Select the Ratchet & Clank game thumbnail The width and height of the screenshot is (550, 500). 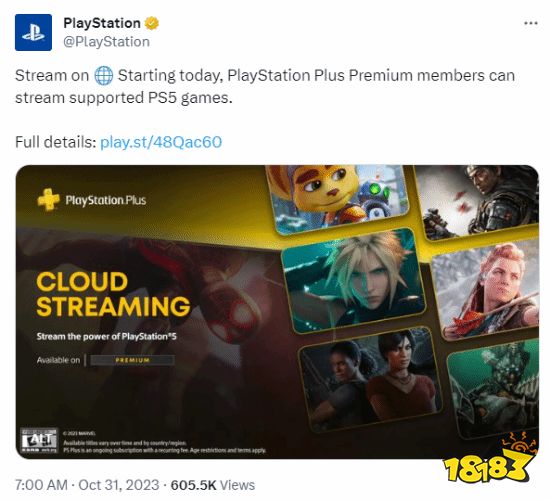337,199
